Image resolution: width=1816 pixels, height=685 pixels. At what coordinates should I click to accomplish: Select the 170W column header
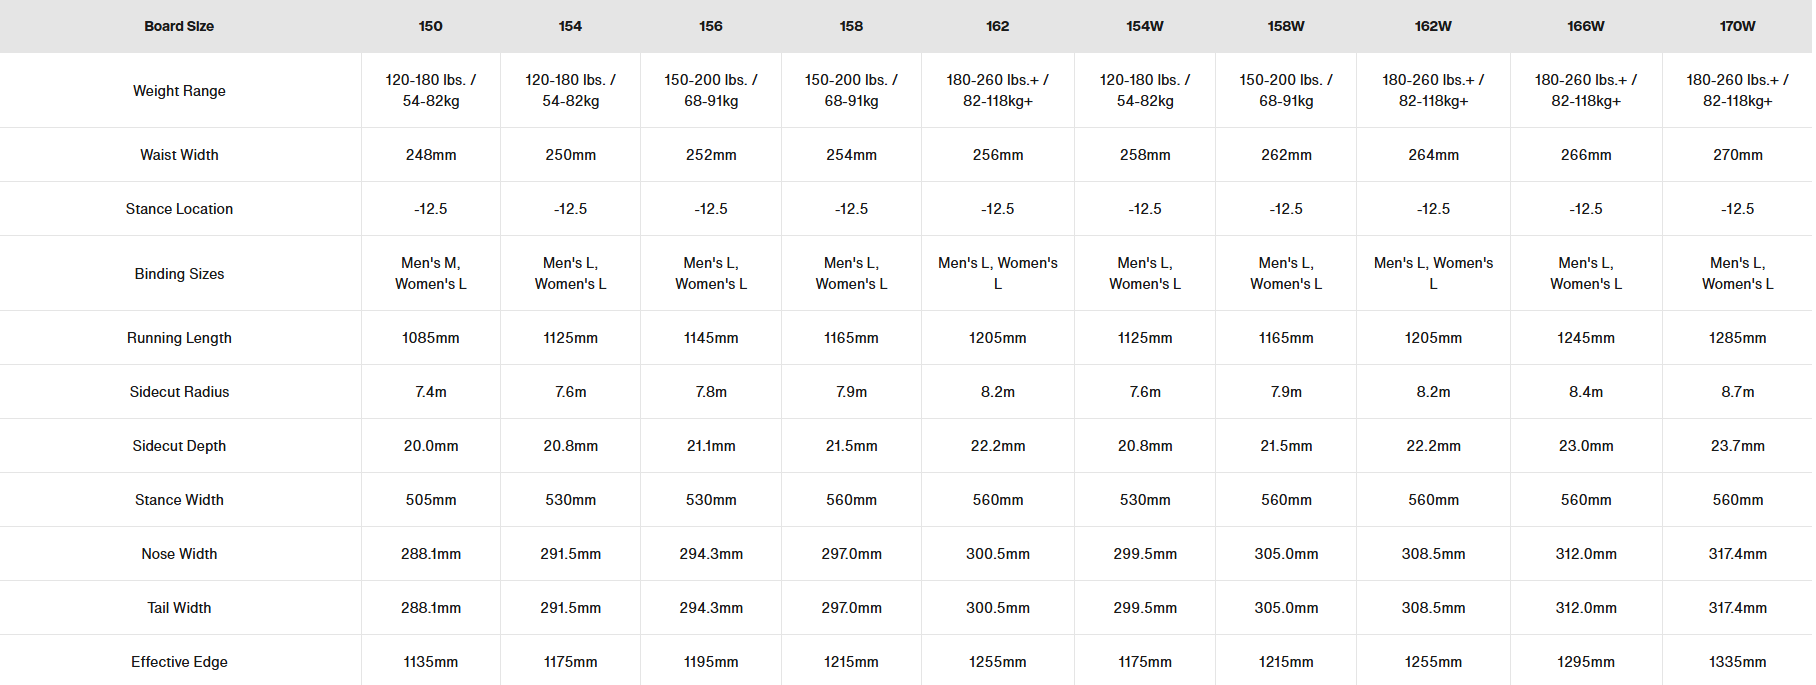[1737, 26]
